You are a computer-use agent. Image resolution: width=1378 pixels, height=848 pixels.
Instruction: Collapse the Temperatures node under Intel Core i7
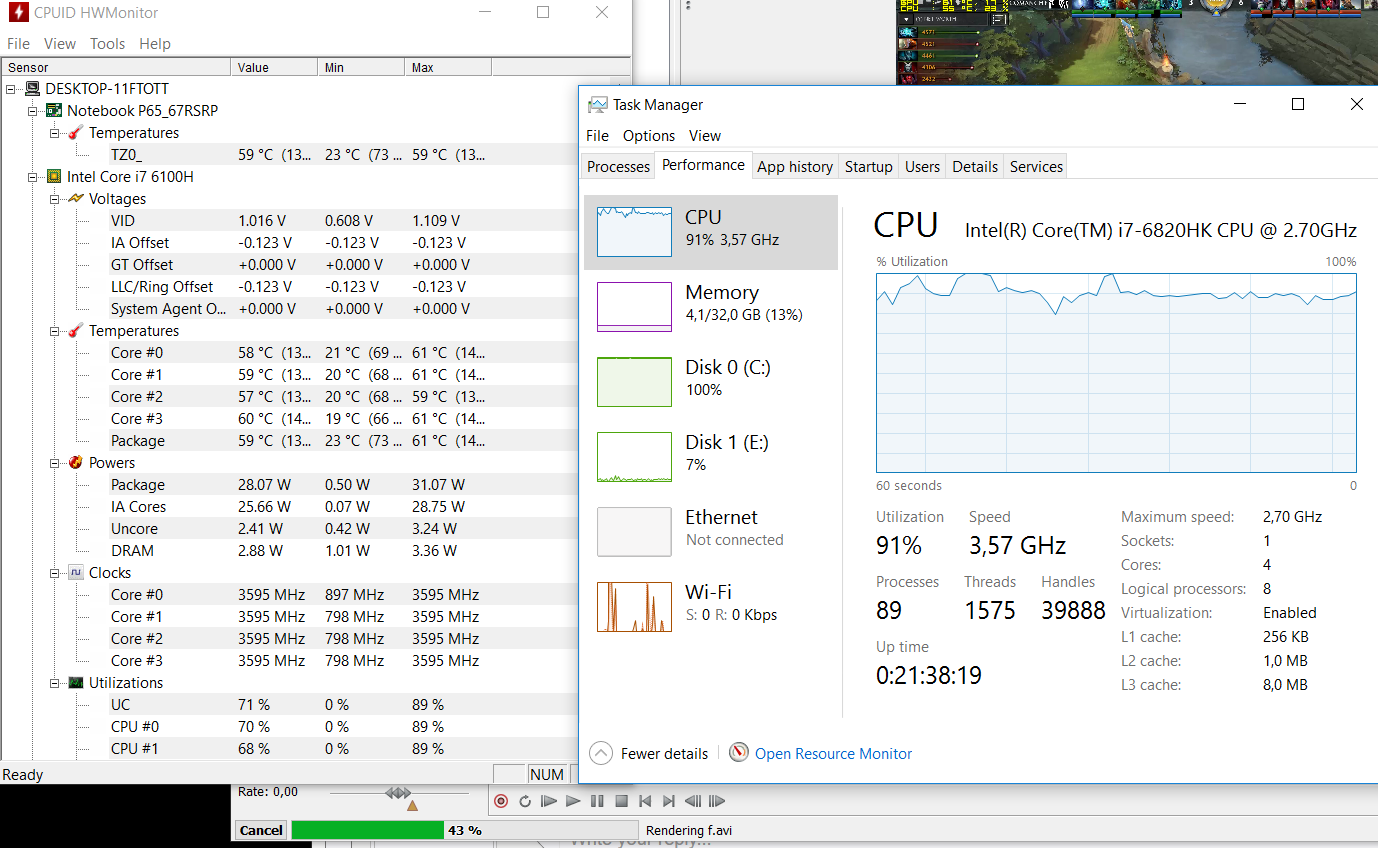[x=56, y=331]
